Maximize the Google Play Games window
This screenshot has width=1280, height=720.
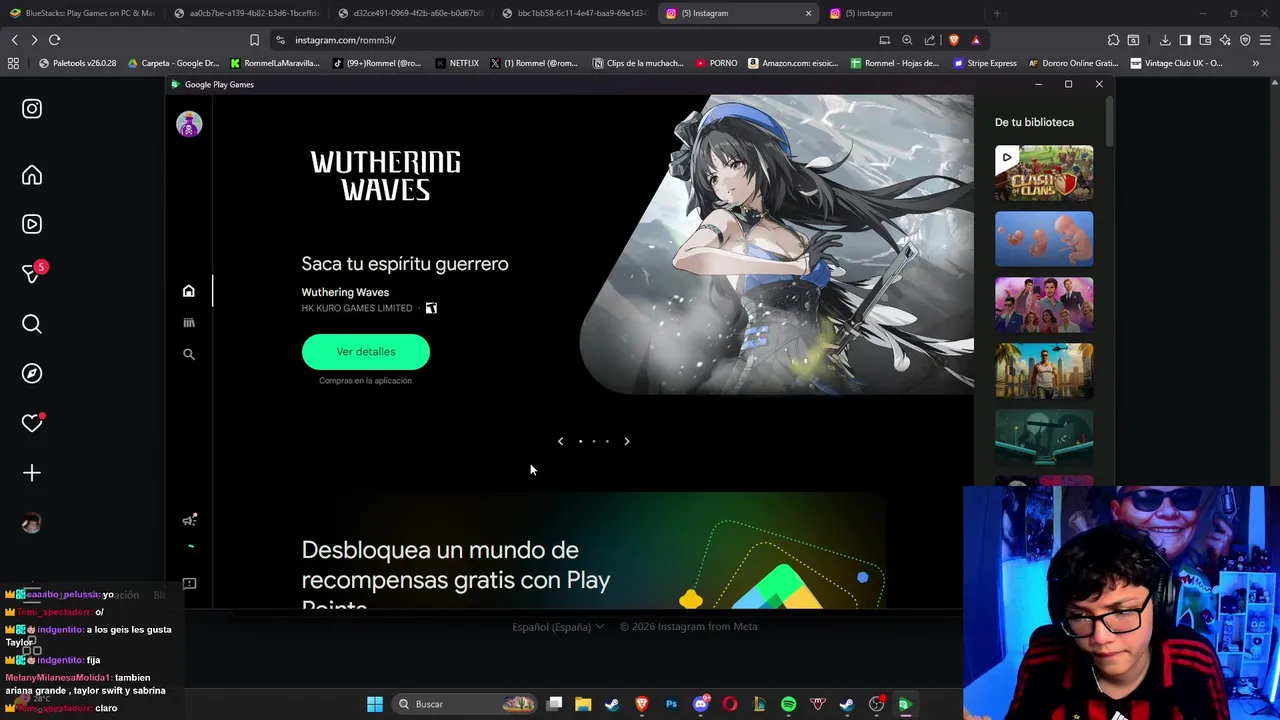tap(1068, 84)
